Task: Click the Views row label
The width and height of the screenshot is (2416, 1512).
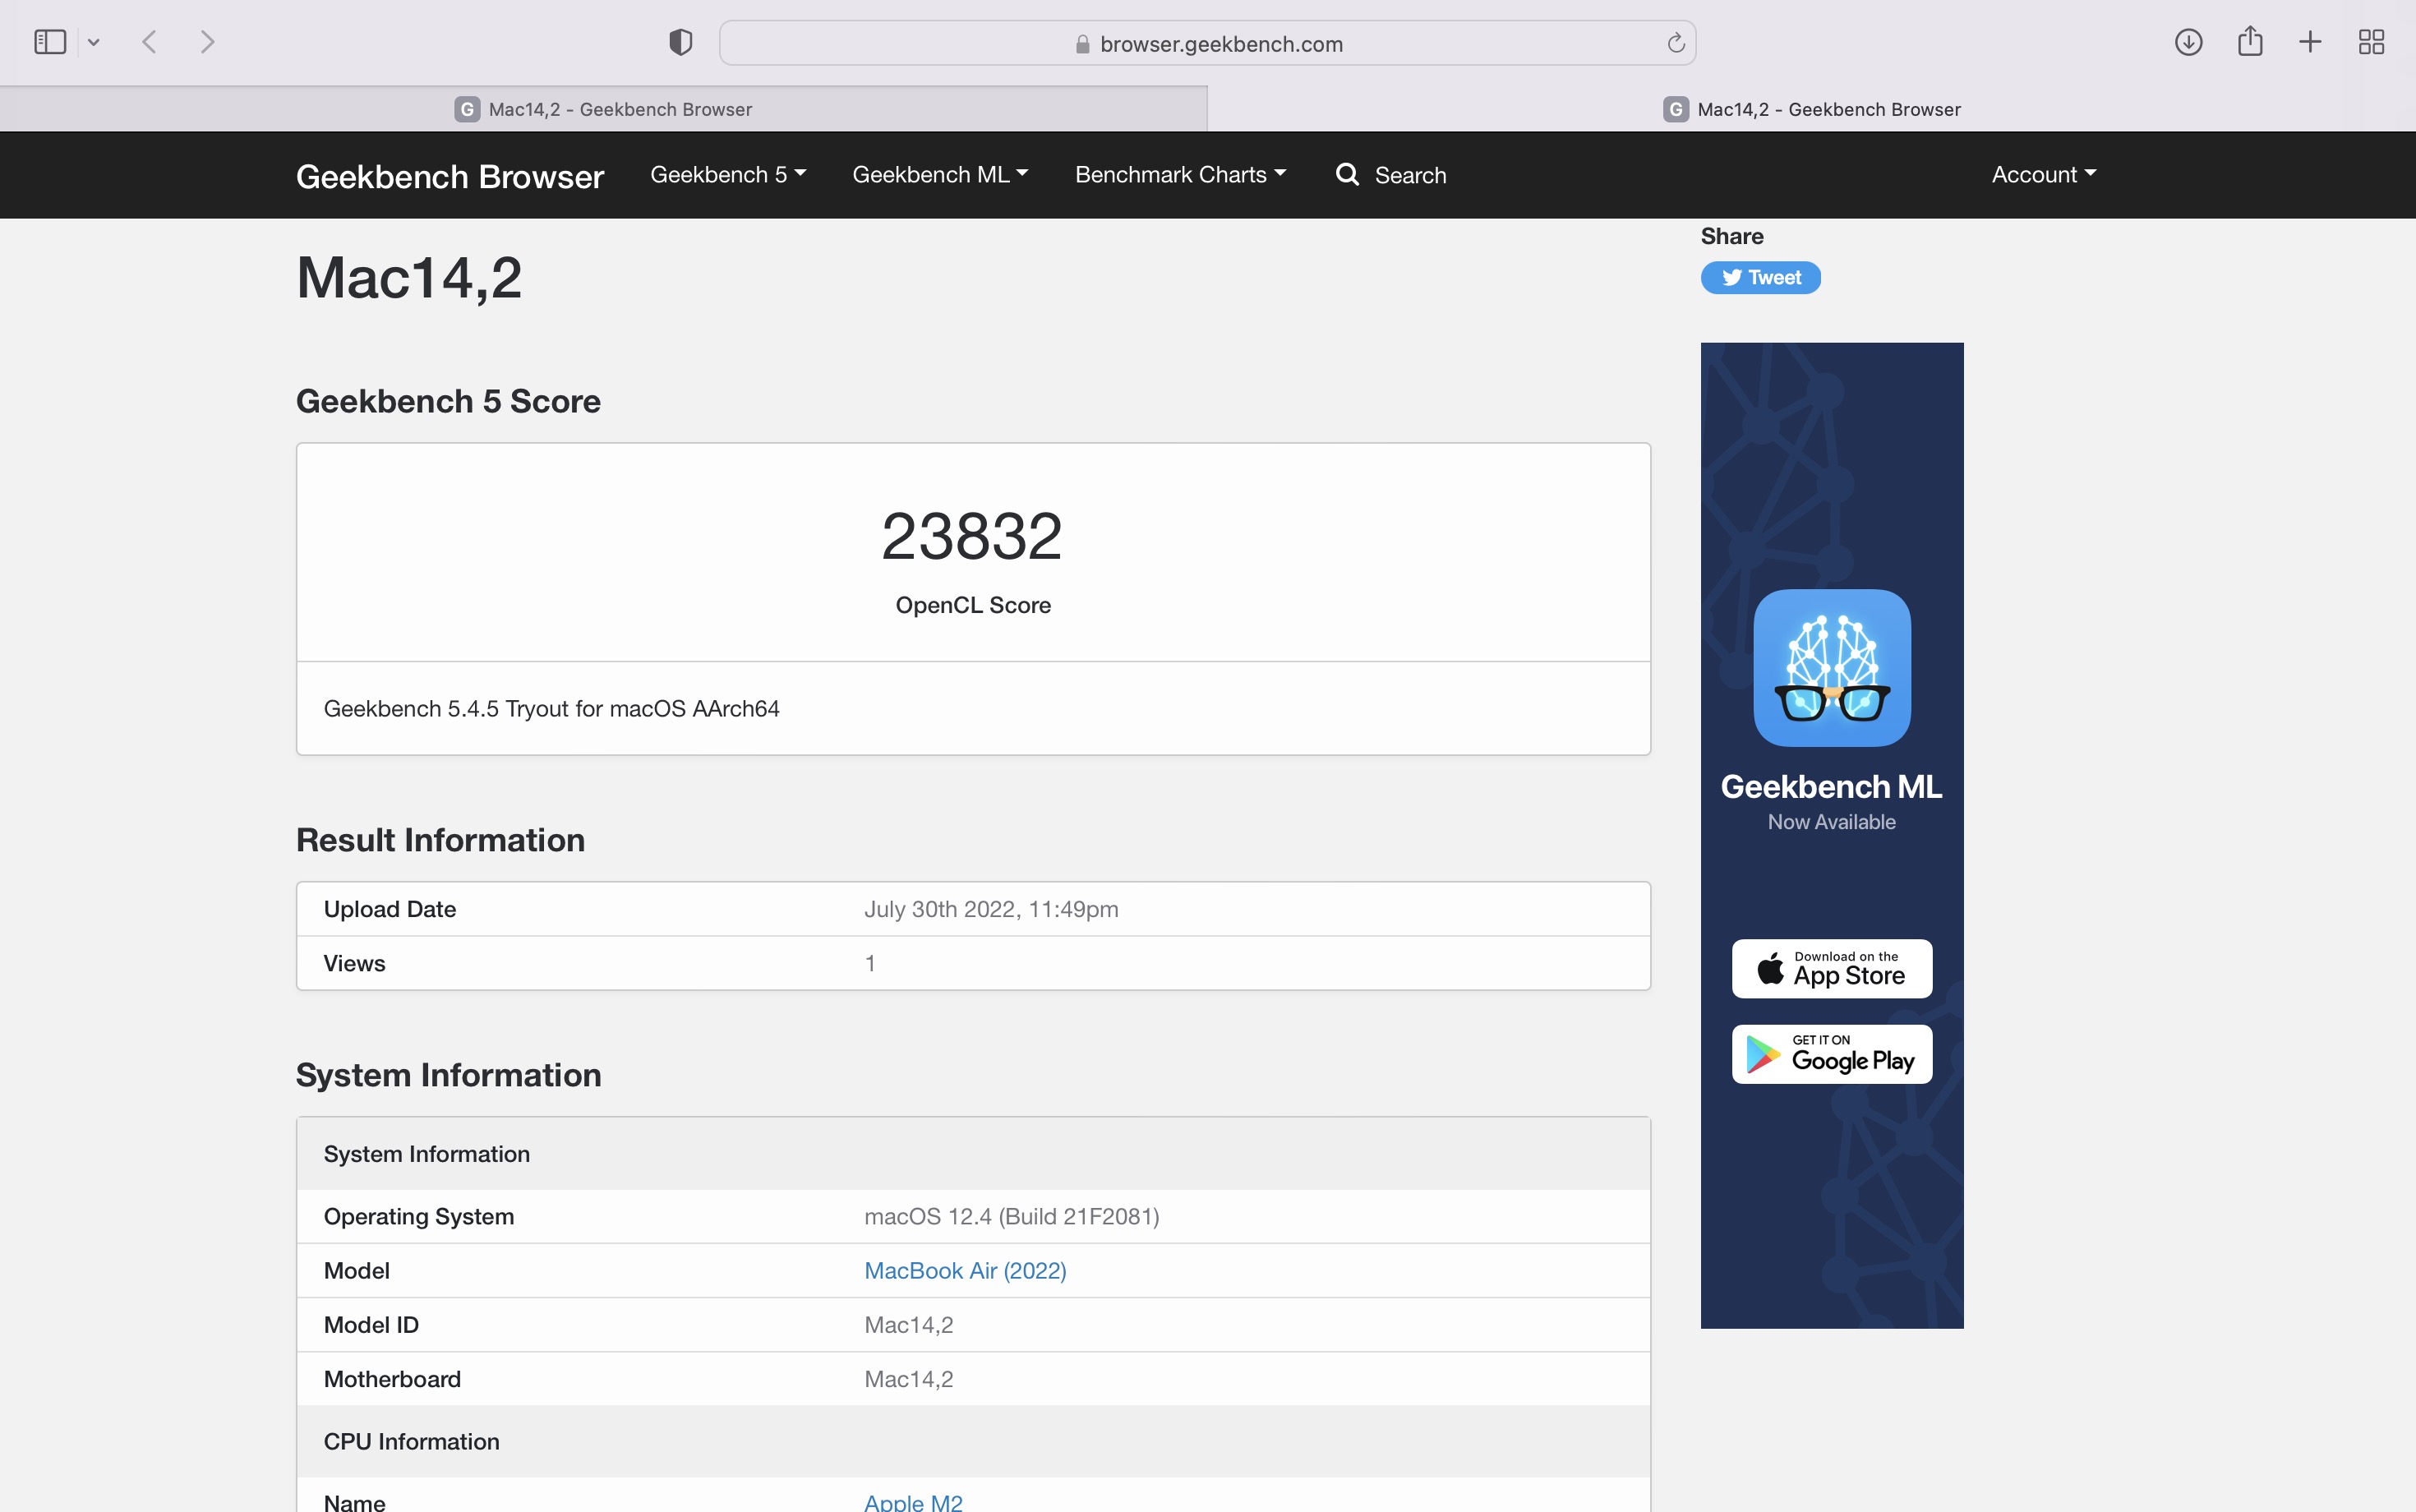Action: tap(354, 963)
